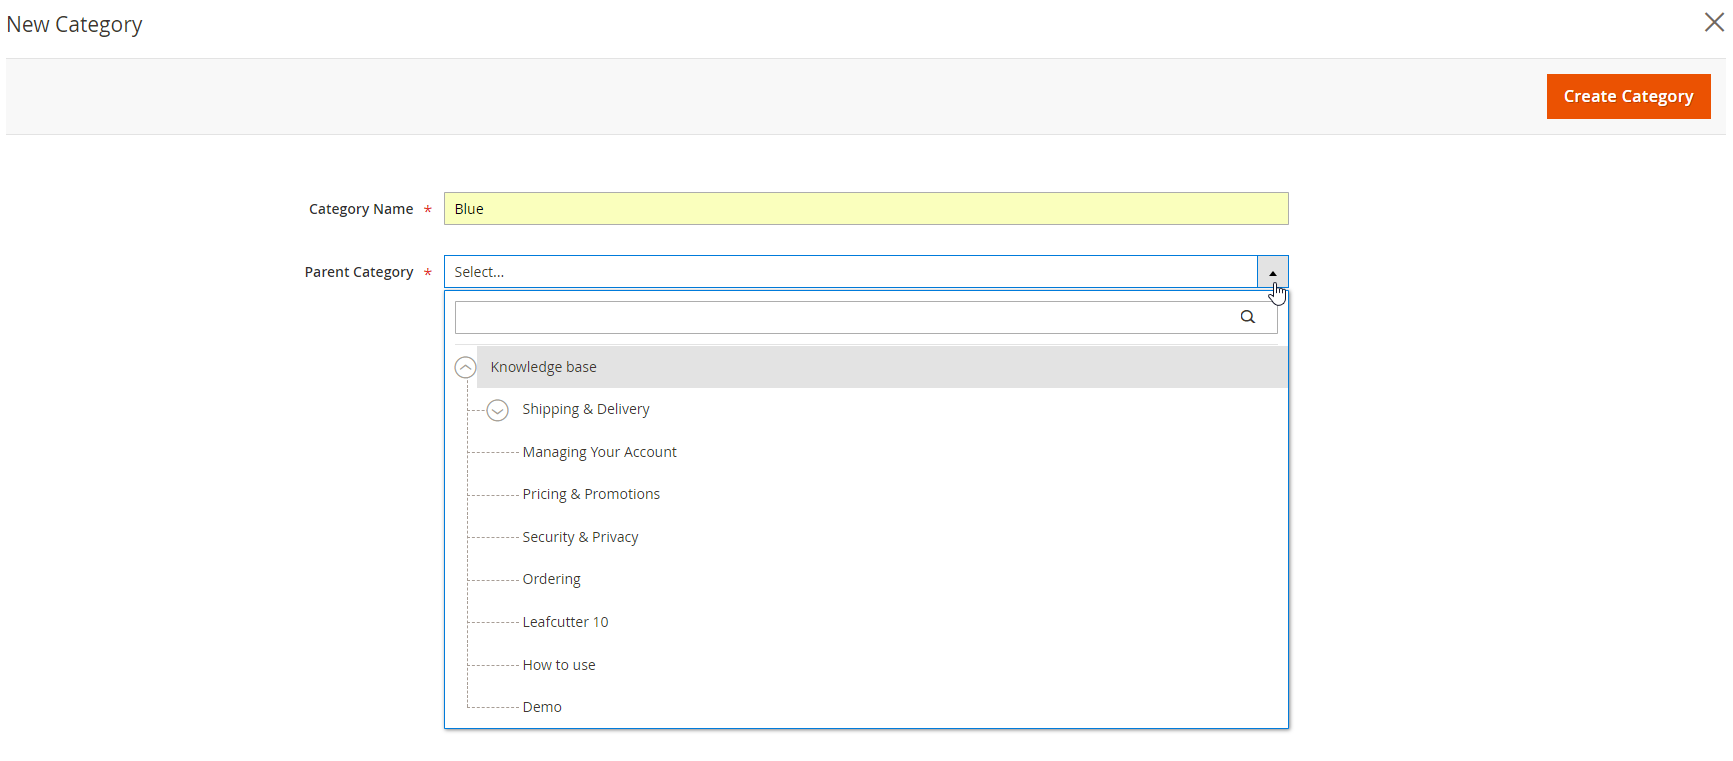Choose the Ordering category
Image resolution: width=1733 pixels, height=761 pixels.
(x=551, y=579)
